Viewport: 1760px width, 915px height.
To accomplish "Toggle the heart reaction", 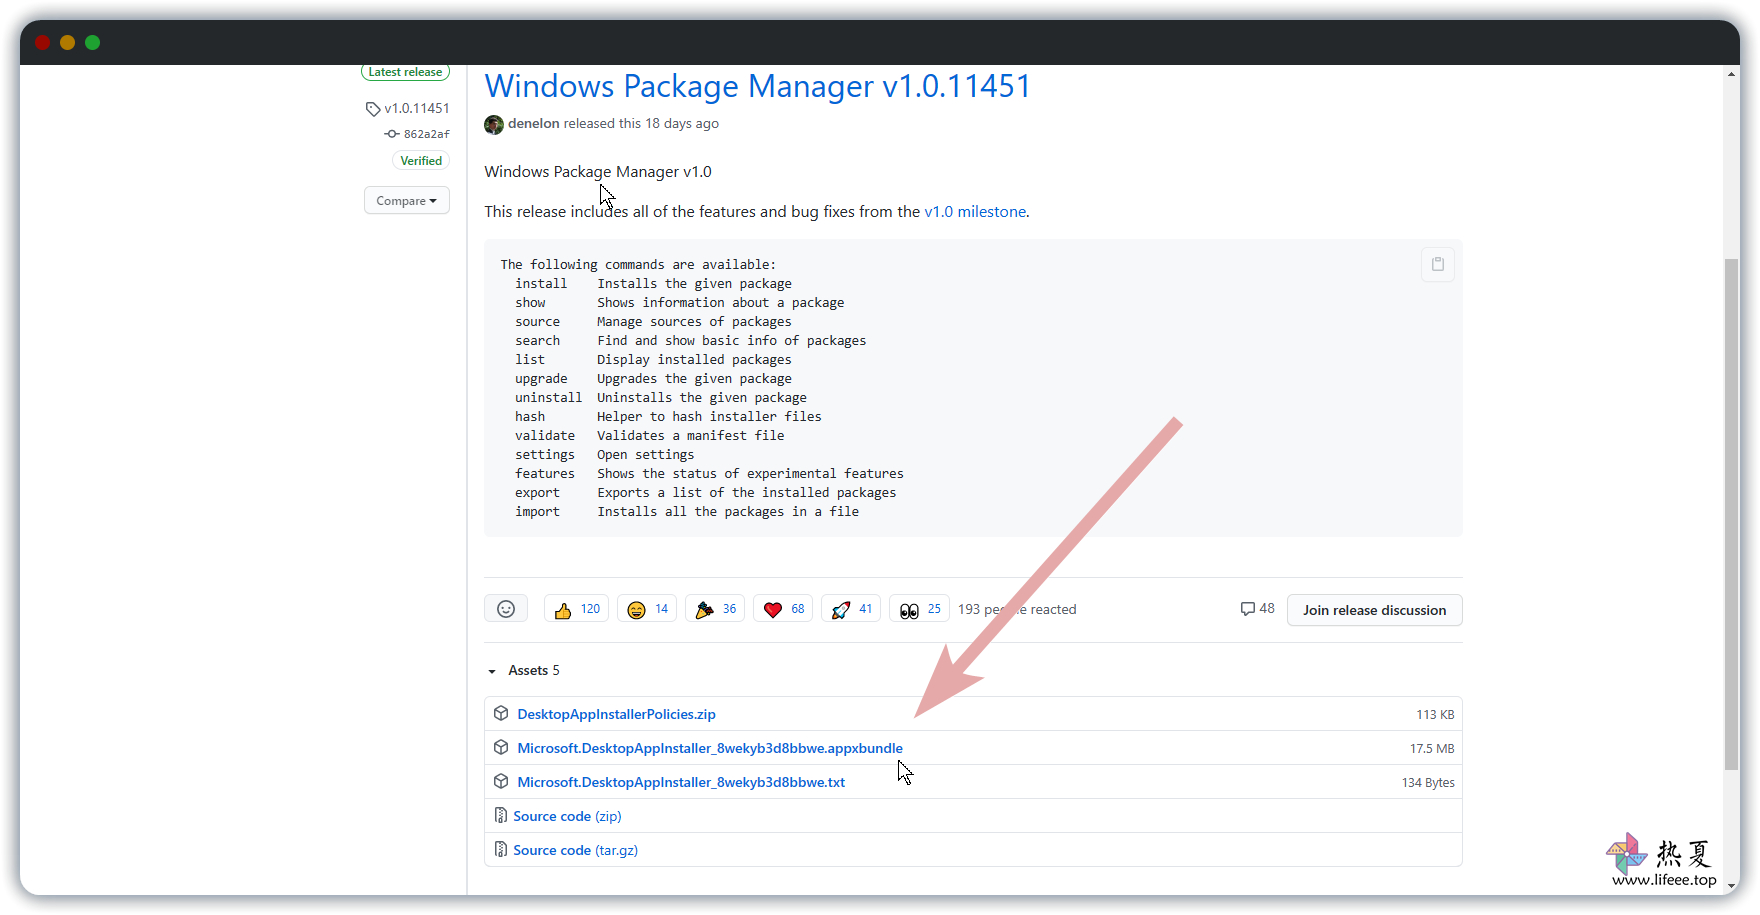I will point(784,609).
